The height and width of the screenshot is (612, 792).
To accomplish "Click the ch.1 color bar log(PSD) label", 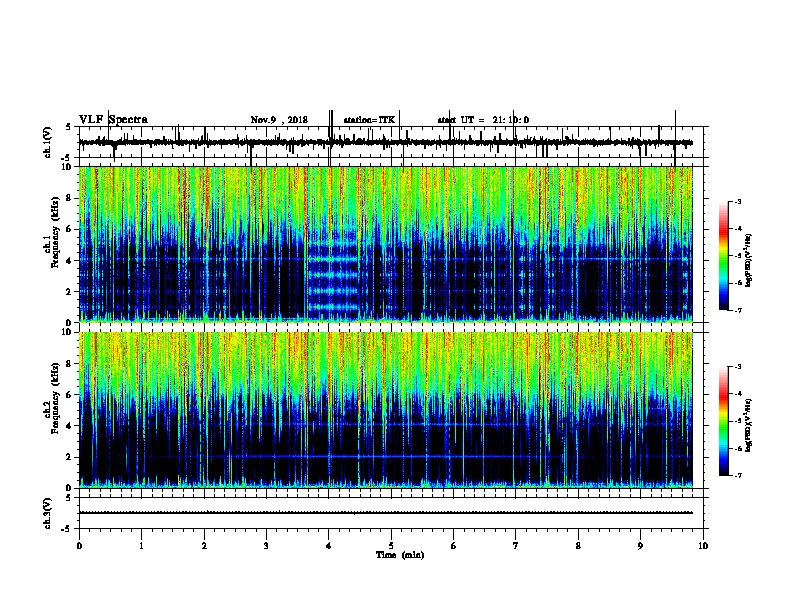I will click(x=748, y=260).
